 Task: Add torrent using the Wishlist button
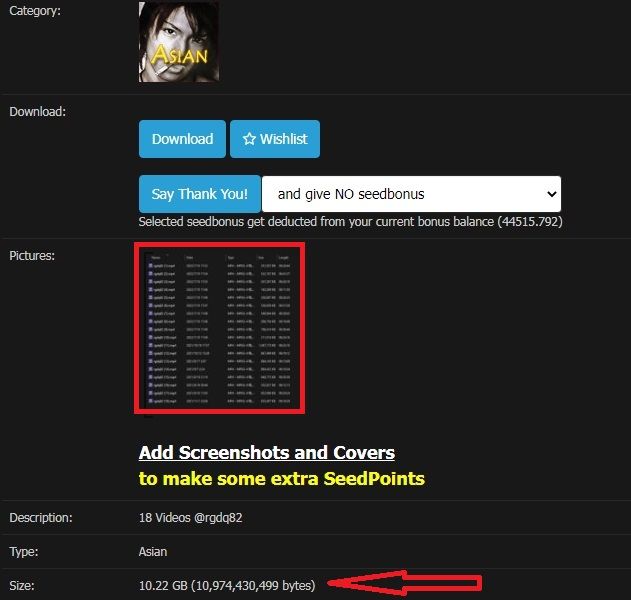pyautogui.click(x=275, y=139)
